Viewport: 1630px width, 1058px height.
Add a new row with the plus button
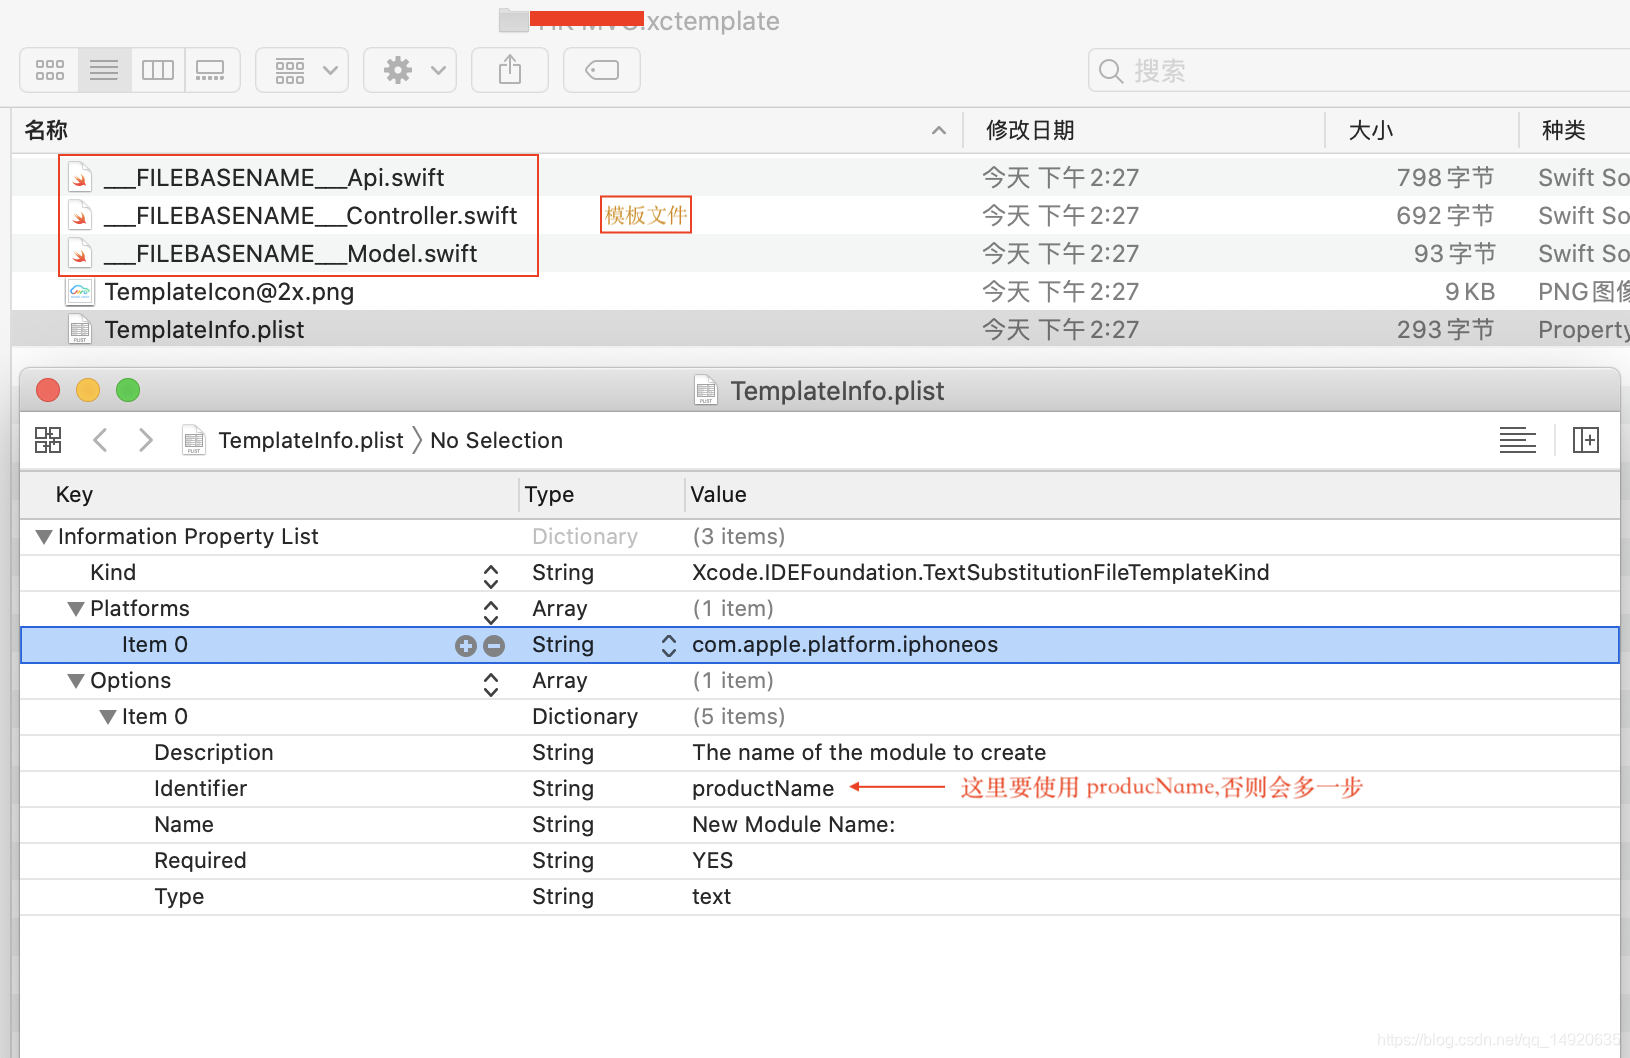(465, 645)
